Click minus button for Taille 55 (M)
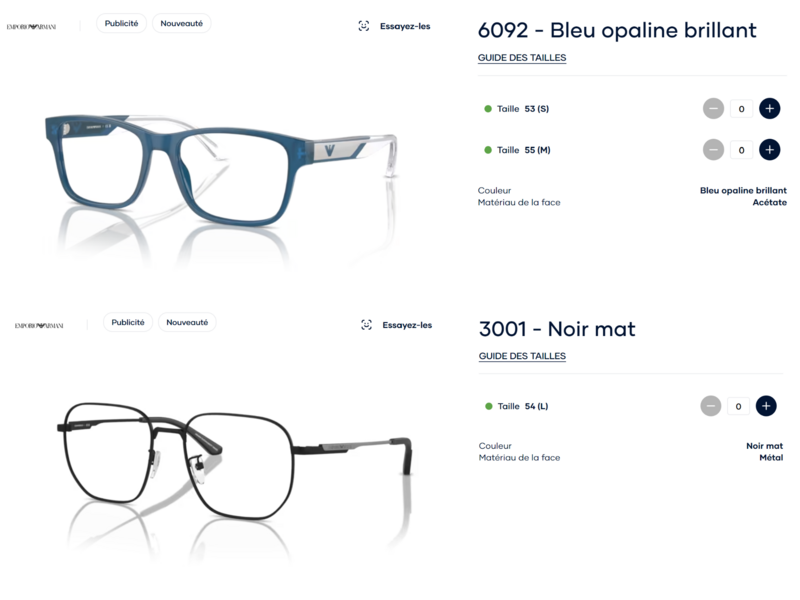The height and width of the screenshot is (600, 800). [713, 149]
